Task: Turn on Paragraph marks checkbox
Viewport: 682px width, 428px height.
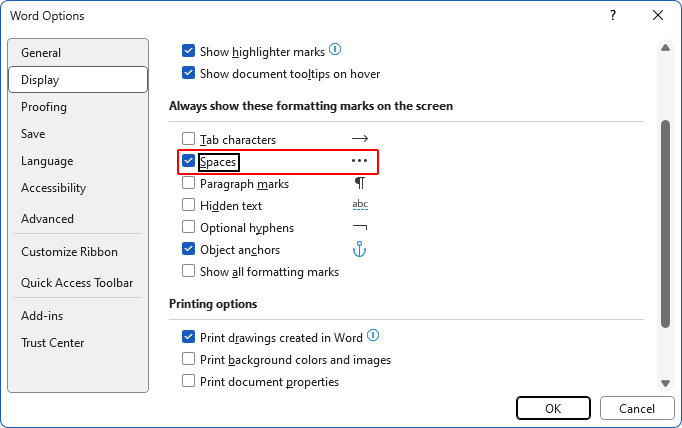Action: click(x=188, y=183)
